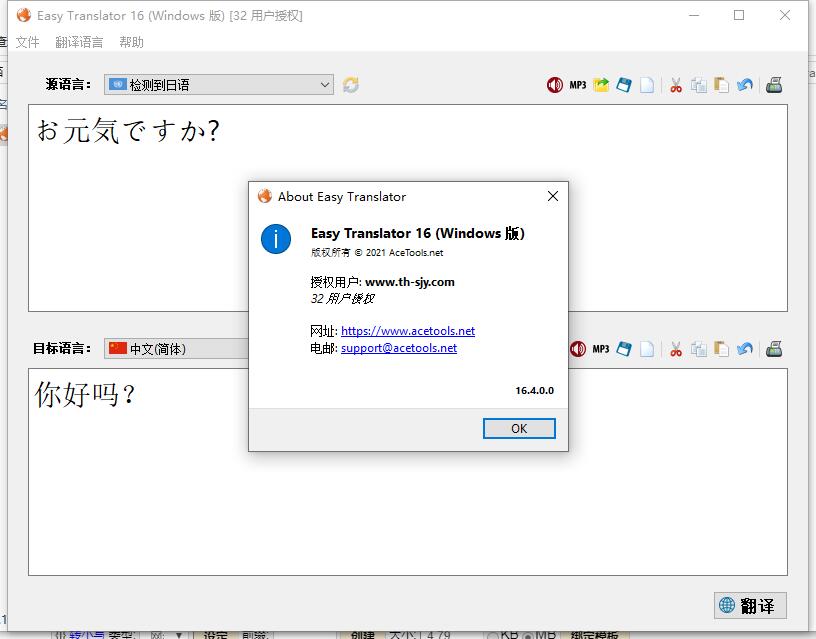
Task: Click the version number 16.4.0.0
Action: [x=534, y=390]
